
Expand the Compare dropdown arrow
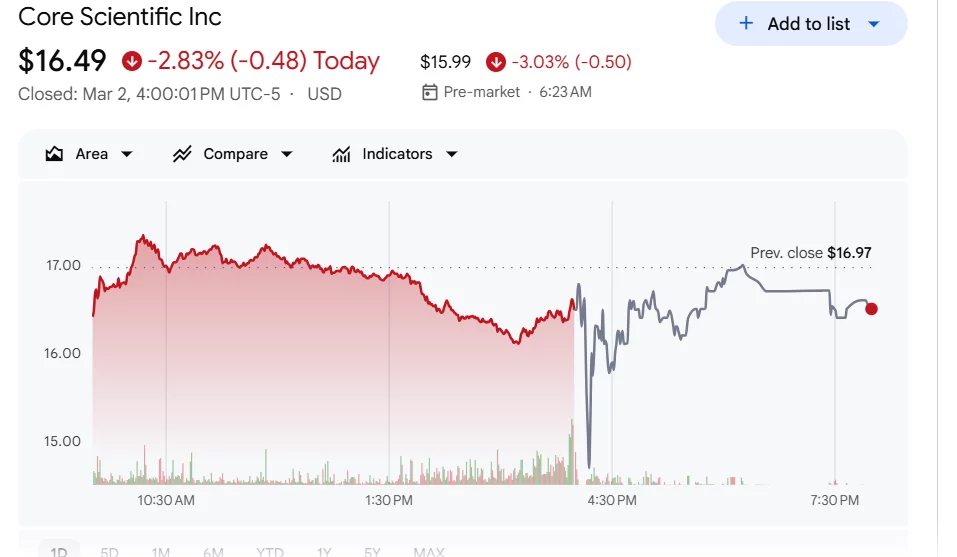point(287,154)
